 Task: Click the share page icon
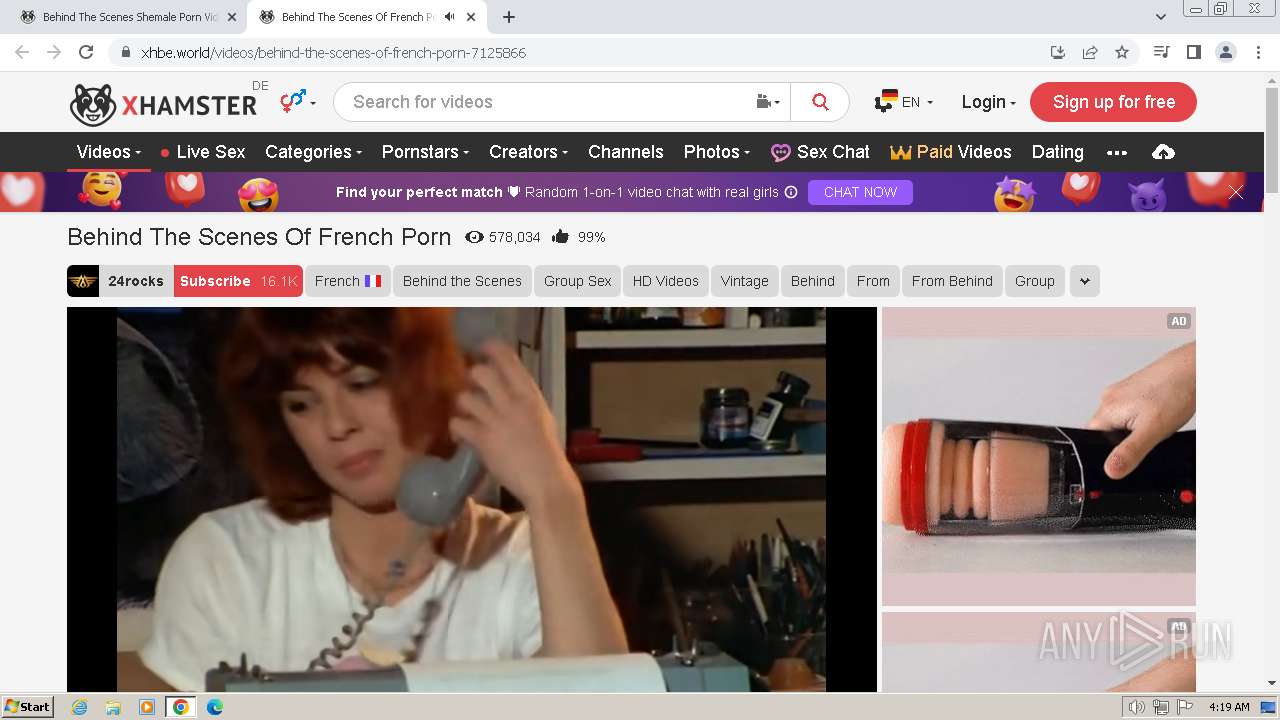(x=1090, y=52)
